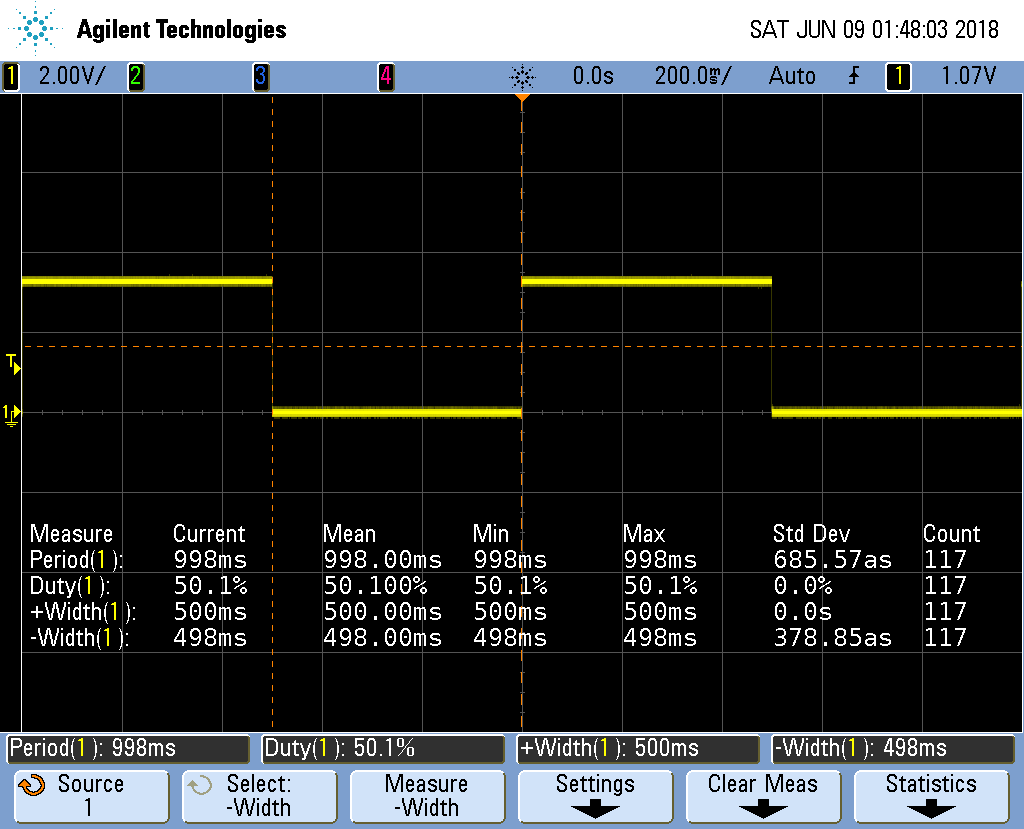Click the Measure -Width softkey button
Viewport: 1024px width, 829px height.
tap(427, 796)
